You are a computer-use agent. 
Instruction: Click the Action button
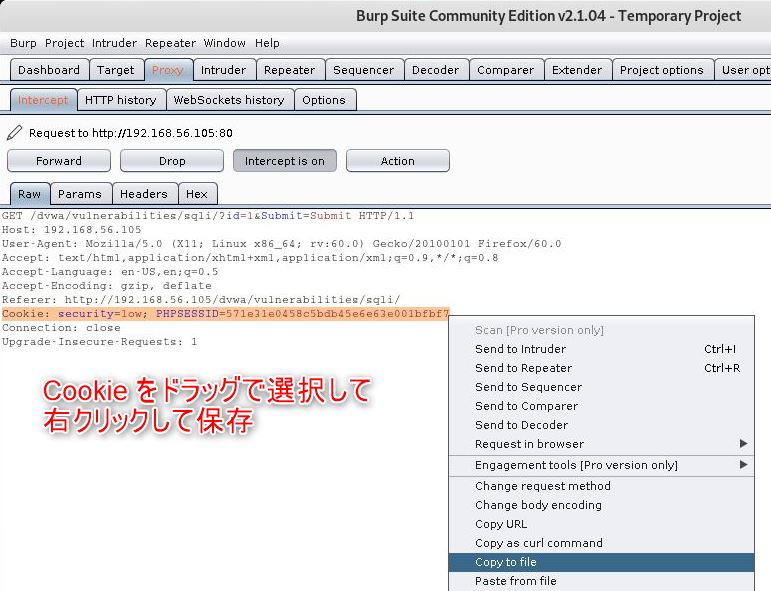pyautogui.click(x=398, y=161)
